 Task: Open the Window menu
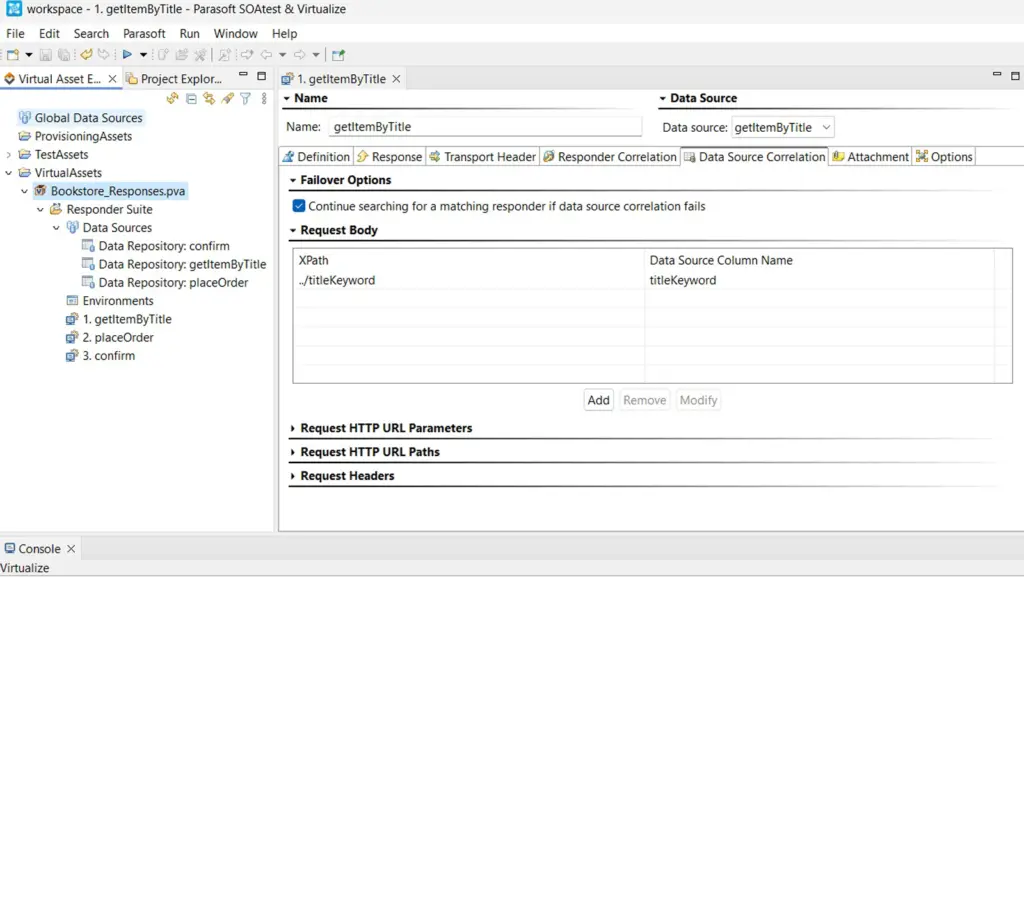(235, 33)
